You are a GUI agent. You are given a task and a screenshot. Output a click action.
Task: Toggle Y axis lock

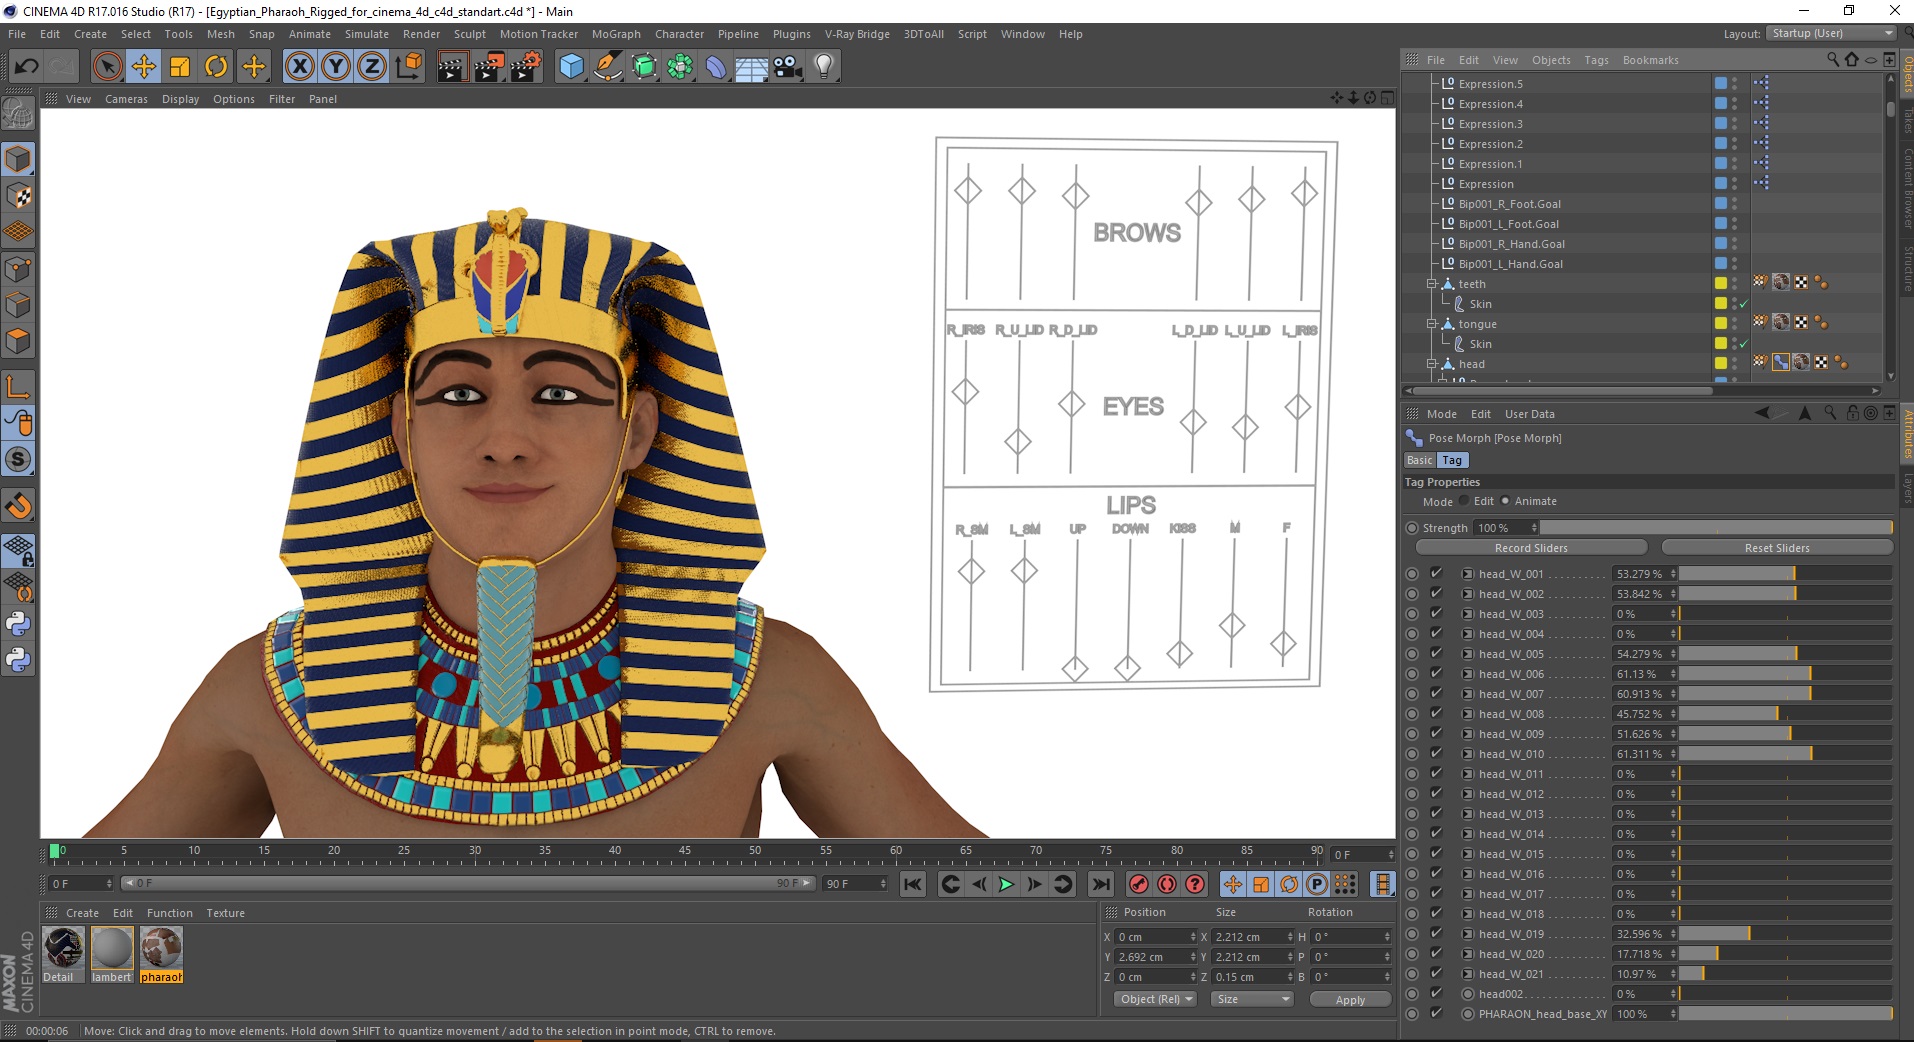click(x=335, y=67)
